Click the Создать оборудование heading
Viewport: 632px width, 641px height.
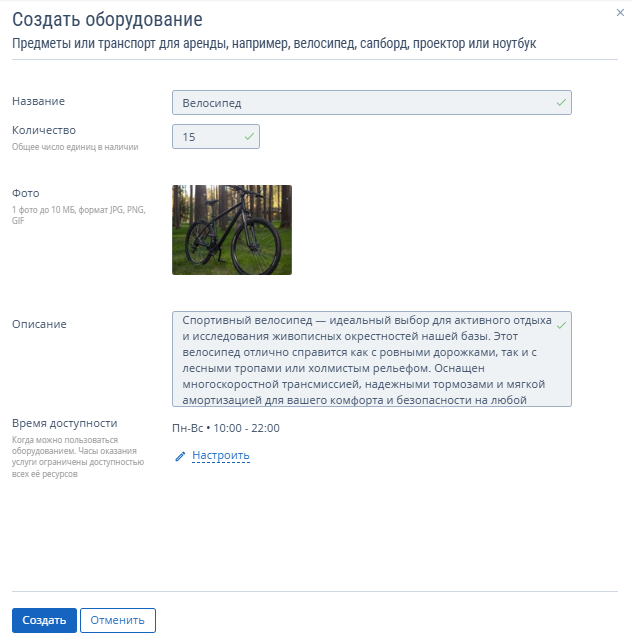click(x=108, y=19)
